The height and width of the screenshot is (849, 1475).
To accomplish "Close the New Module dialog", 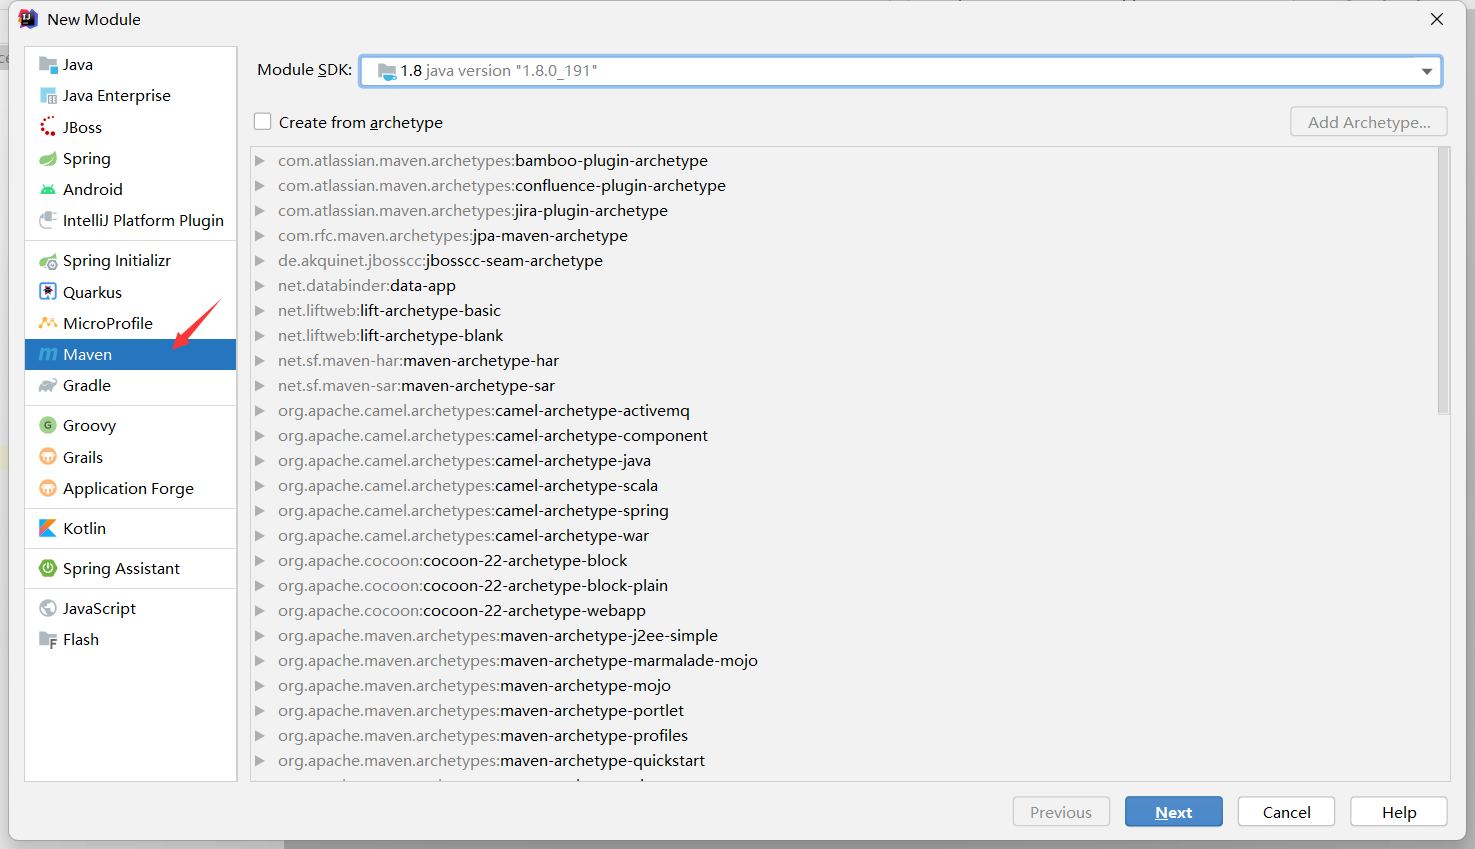I will (x=1437, y=19).
